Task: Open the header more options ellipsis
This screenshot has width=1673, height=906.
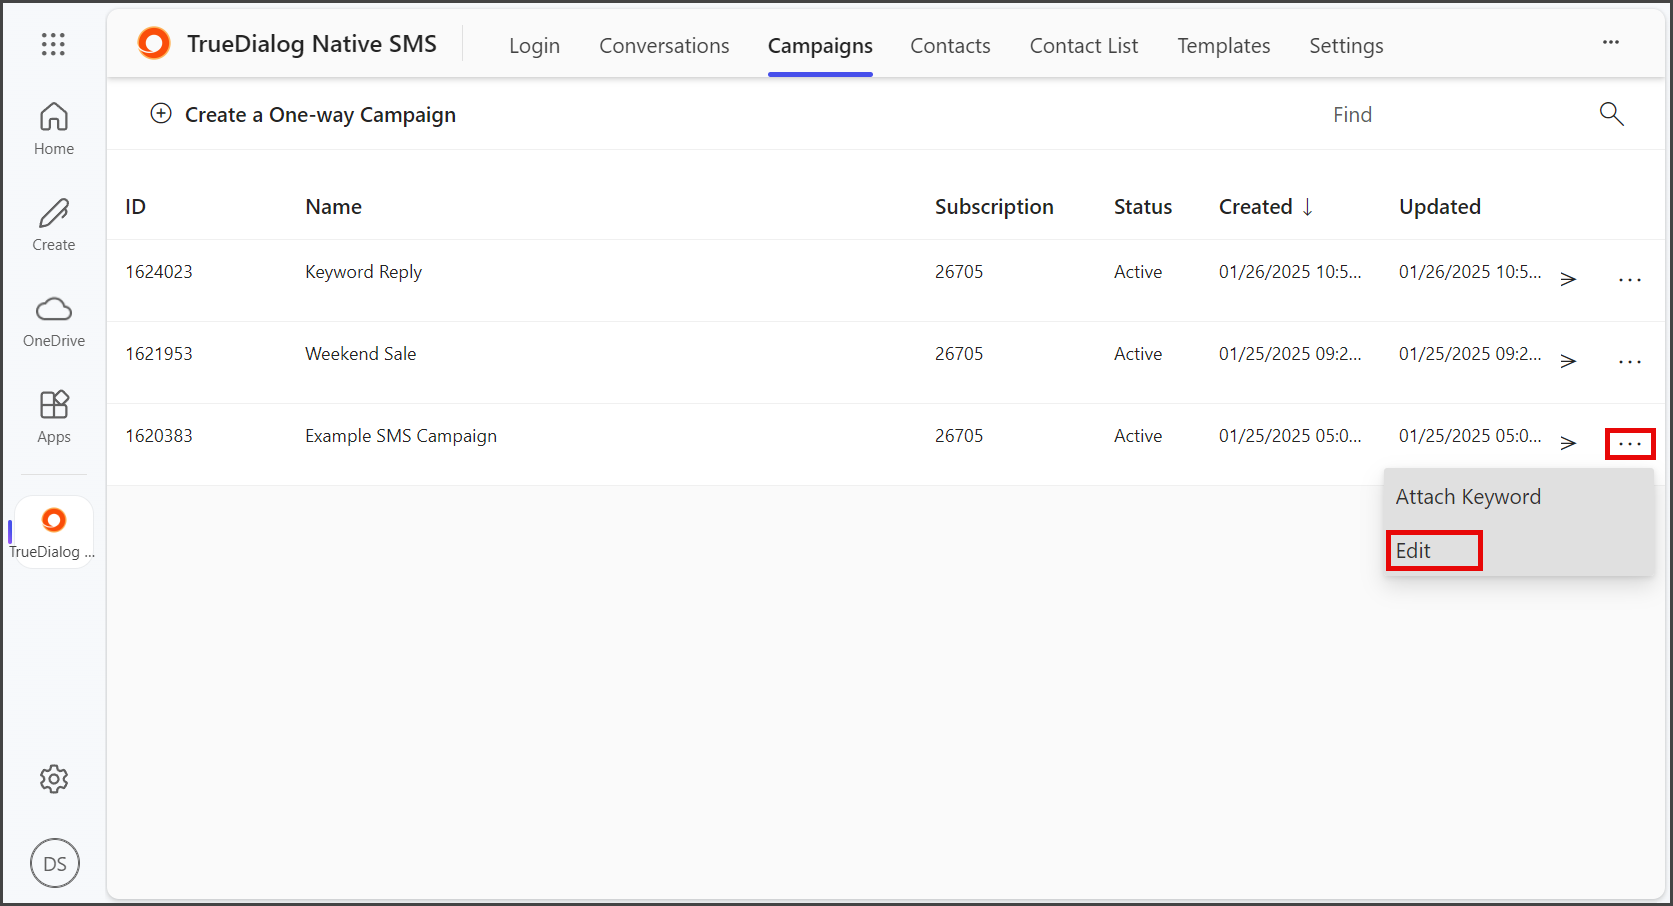Action: (1611, 42)
